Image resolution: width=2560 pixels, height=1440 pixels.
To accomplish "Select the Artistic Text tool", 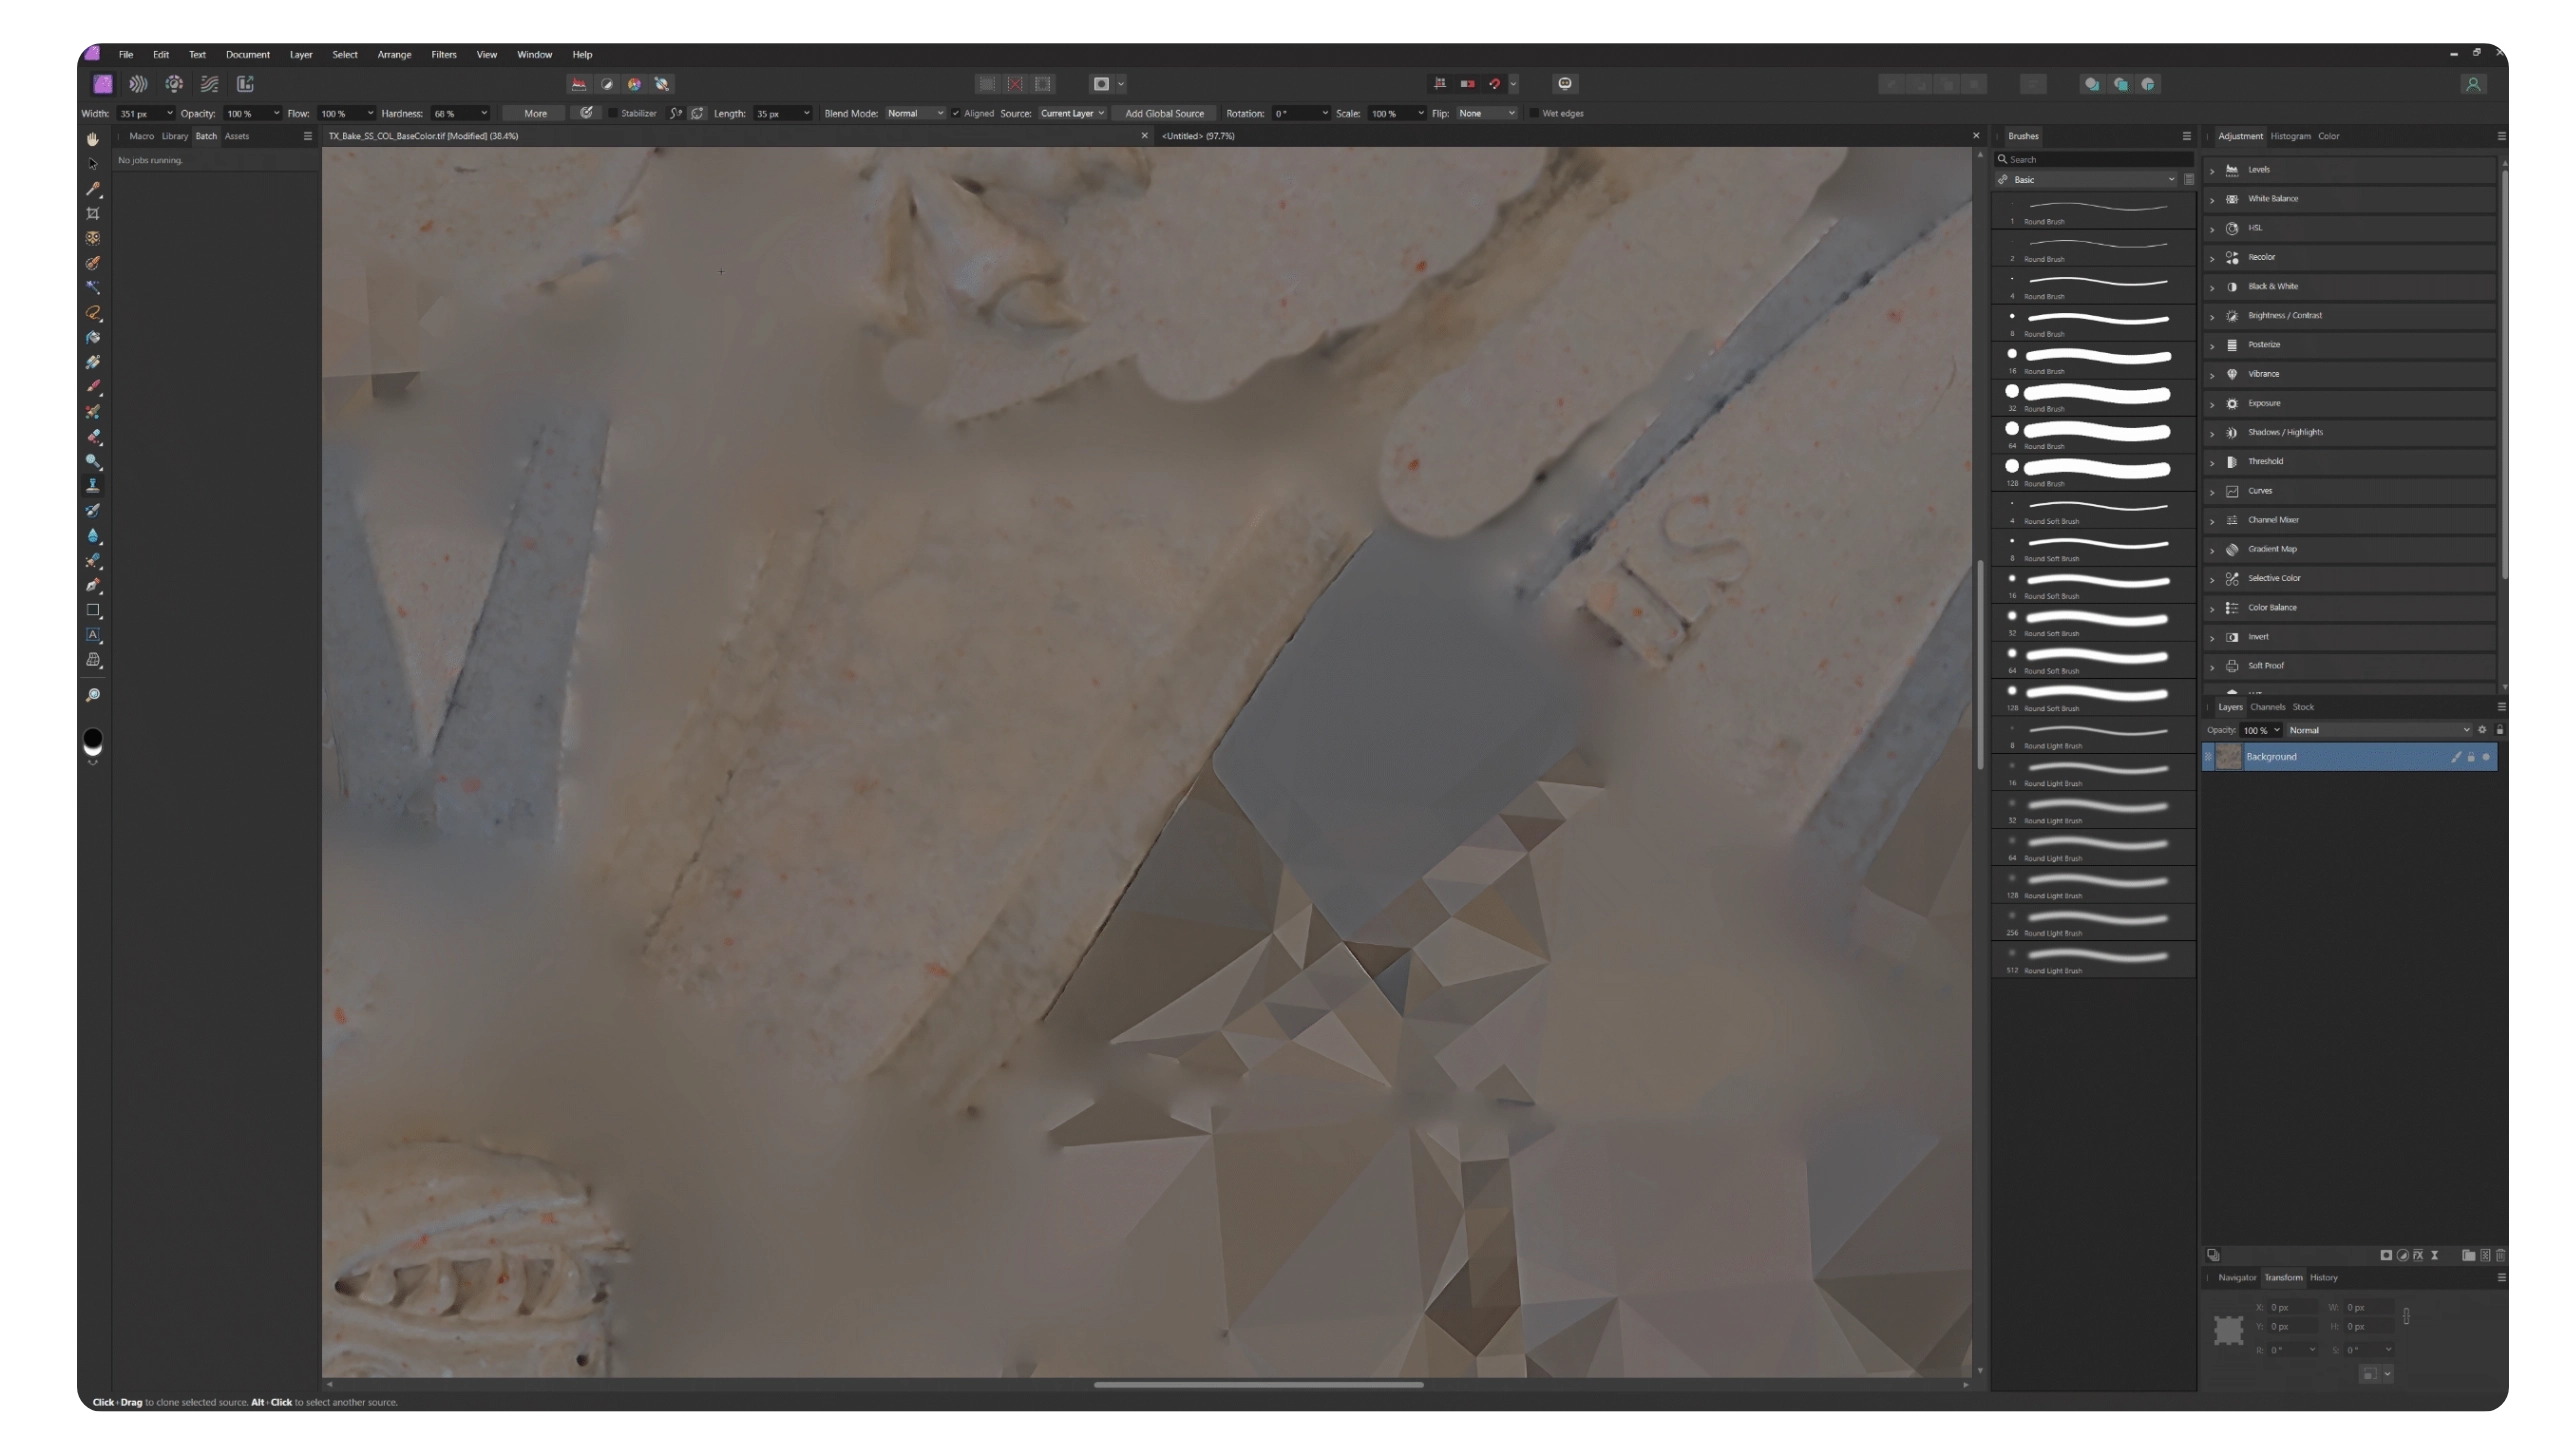I will (x=93, y=635).
